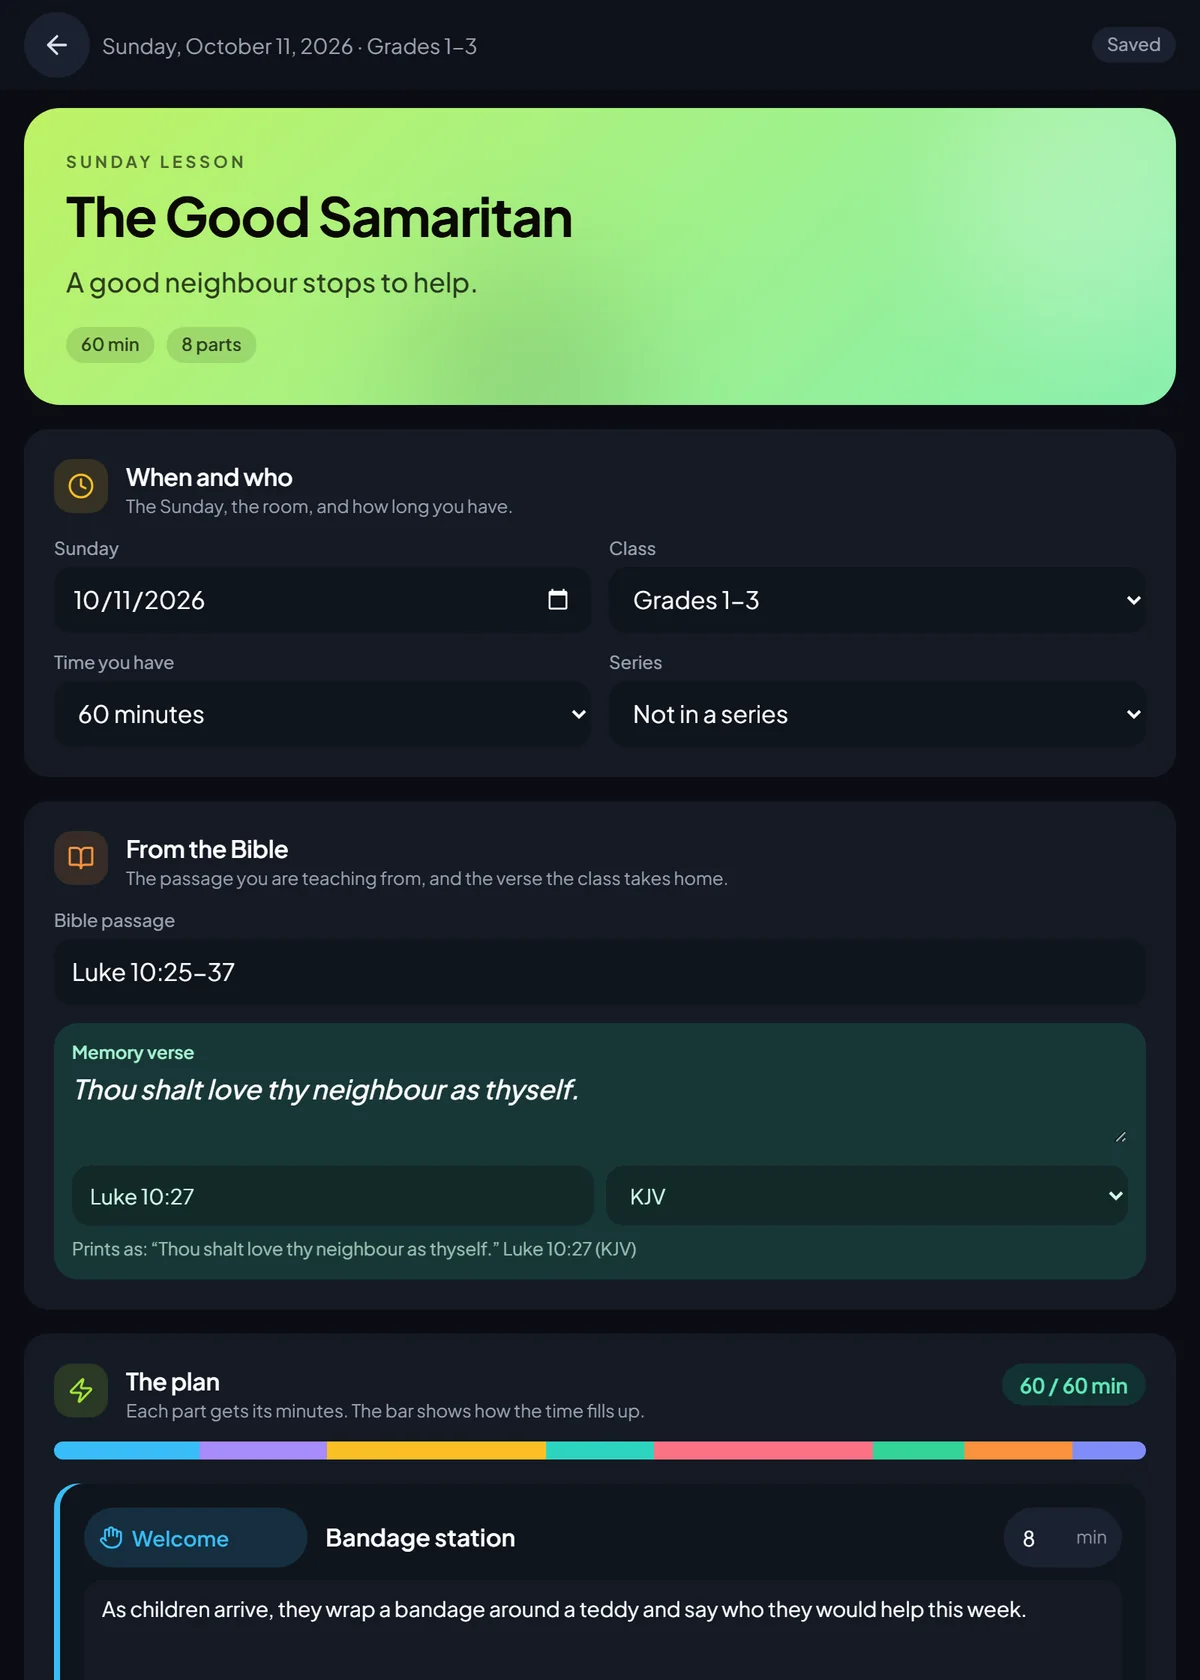Screen dimensions: 1200x1680
Task: Click the Bandage station title
Action: coord(420,1538)
